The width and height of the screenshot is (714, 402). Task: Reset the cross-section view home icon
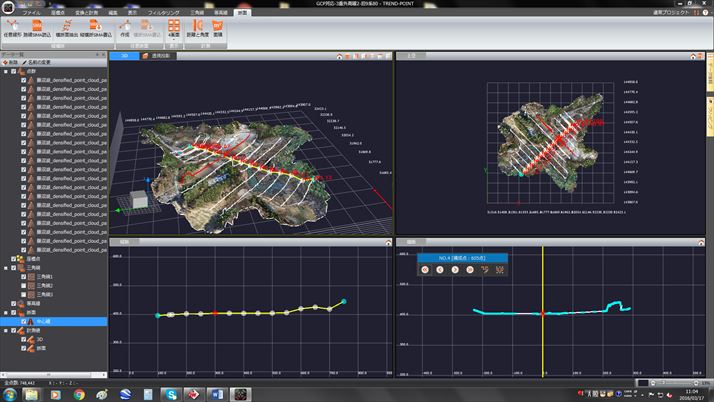tap(701, 242)
